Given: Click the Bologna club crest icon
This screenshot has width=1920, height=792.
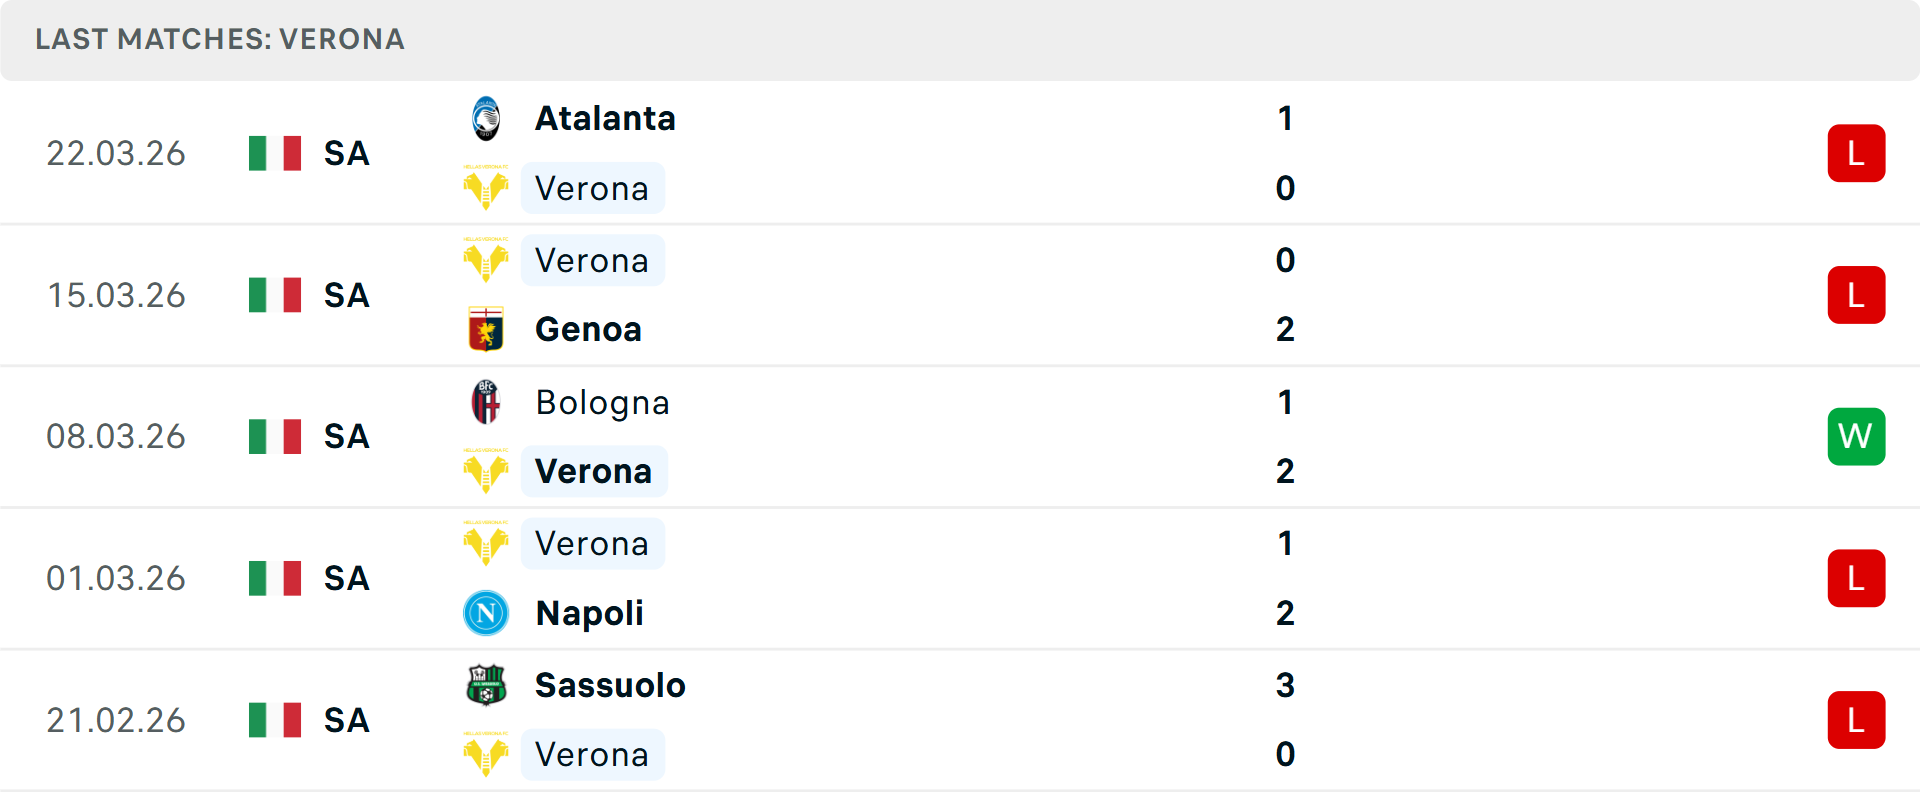Looking at the screenshot, I should click(486, 402).
